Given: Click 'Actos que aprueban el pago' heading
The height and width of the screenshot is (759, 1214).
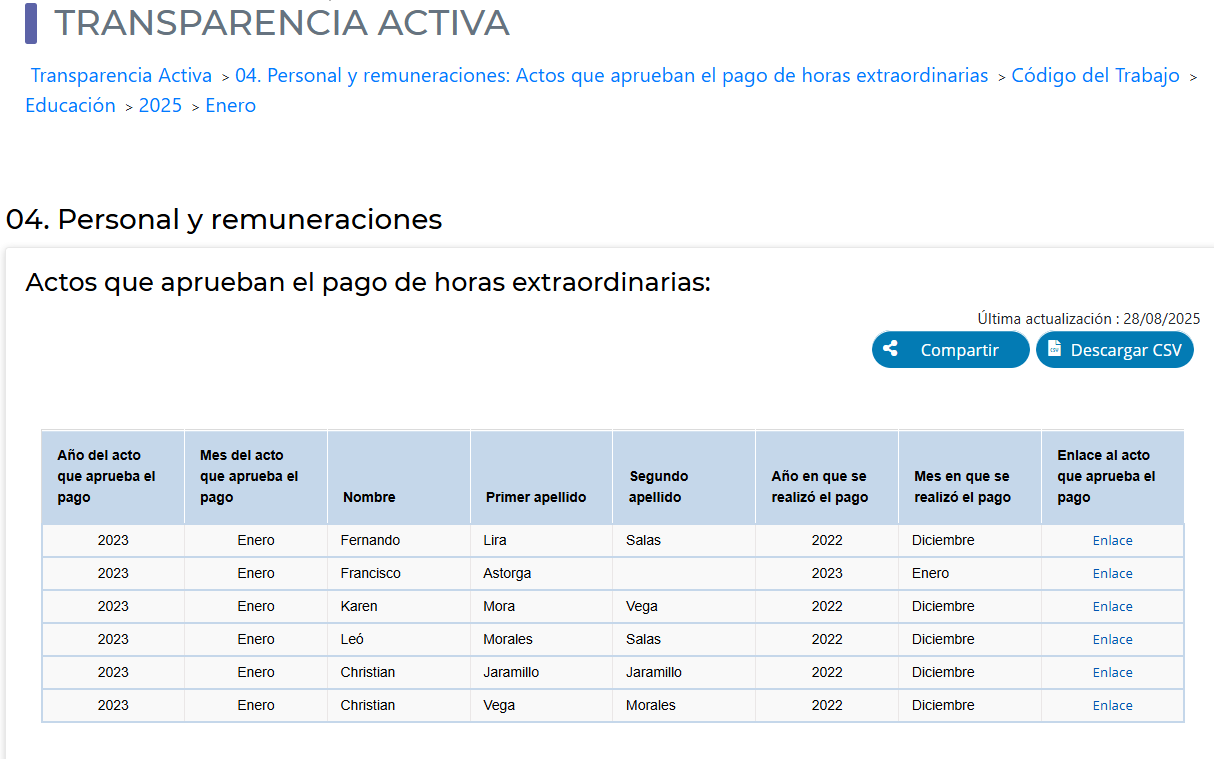Looking at the screenshot, I should point(368,282).
